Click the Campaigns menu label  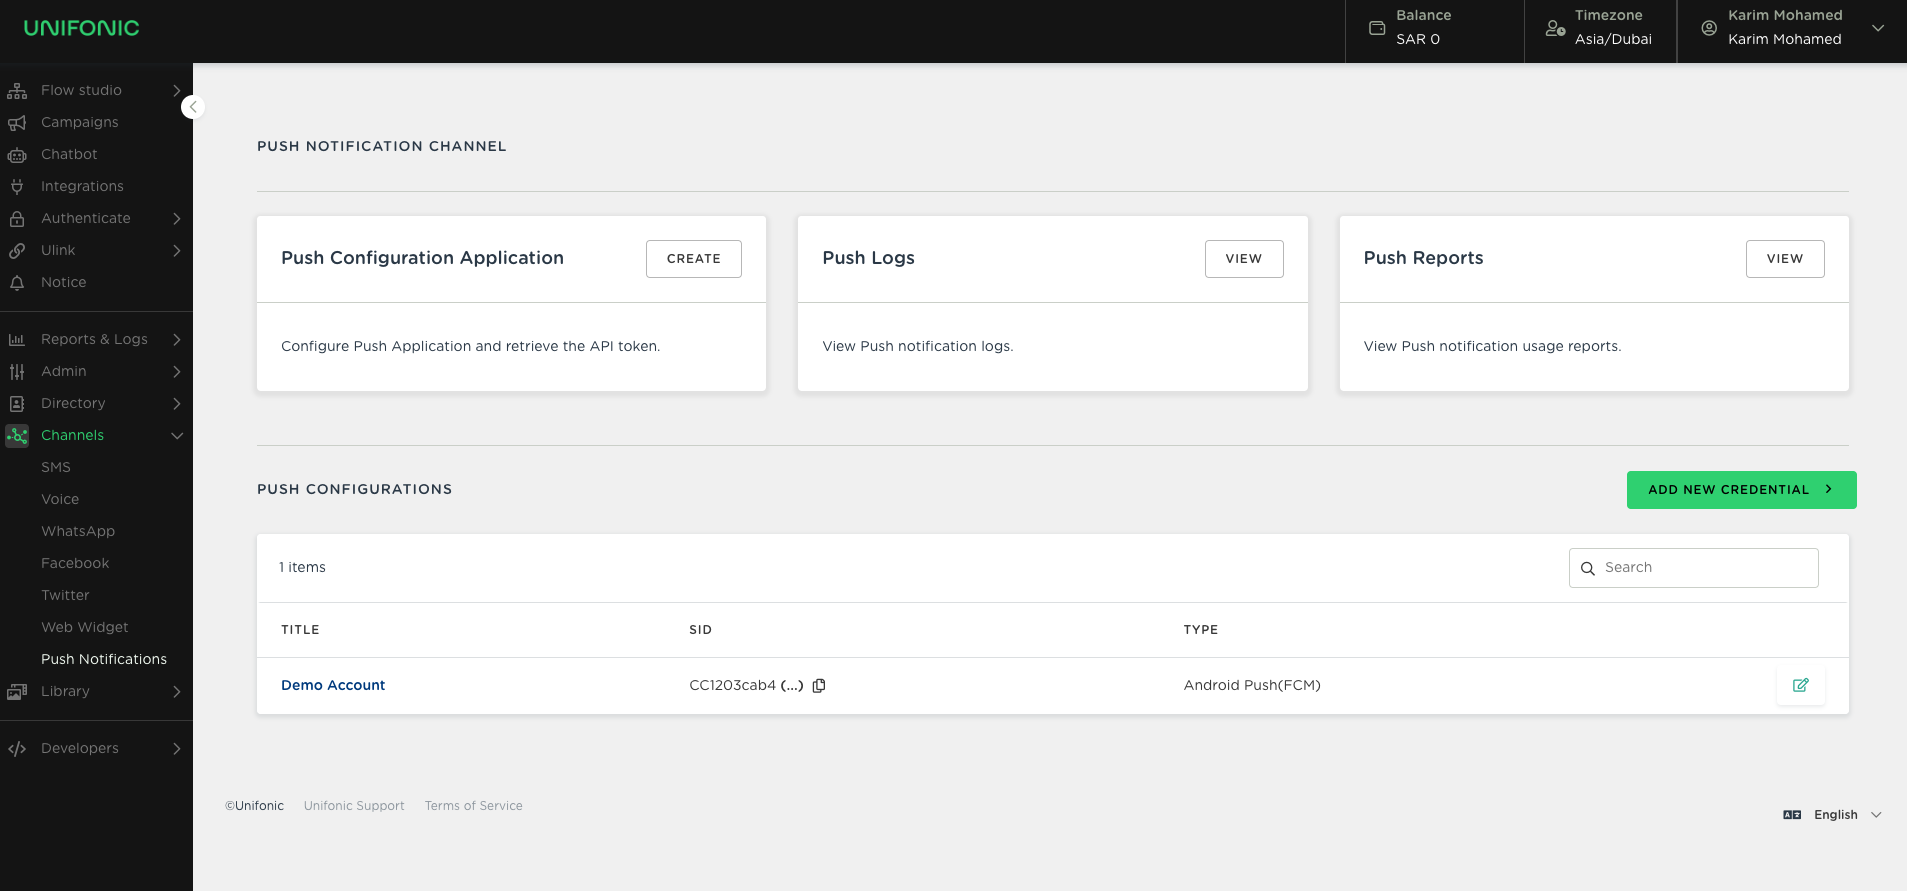(80, 123)
